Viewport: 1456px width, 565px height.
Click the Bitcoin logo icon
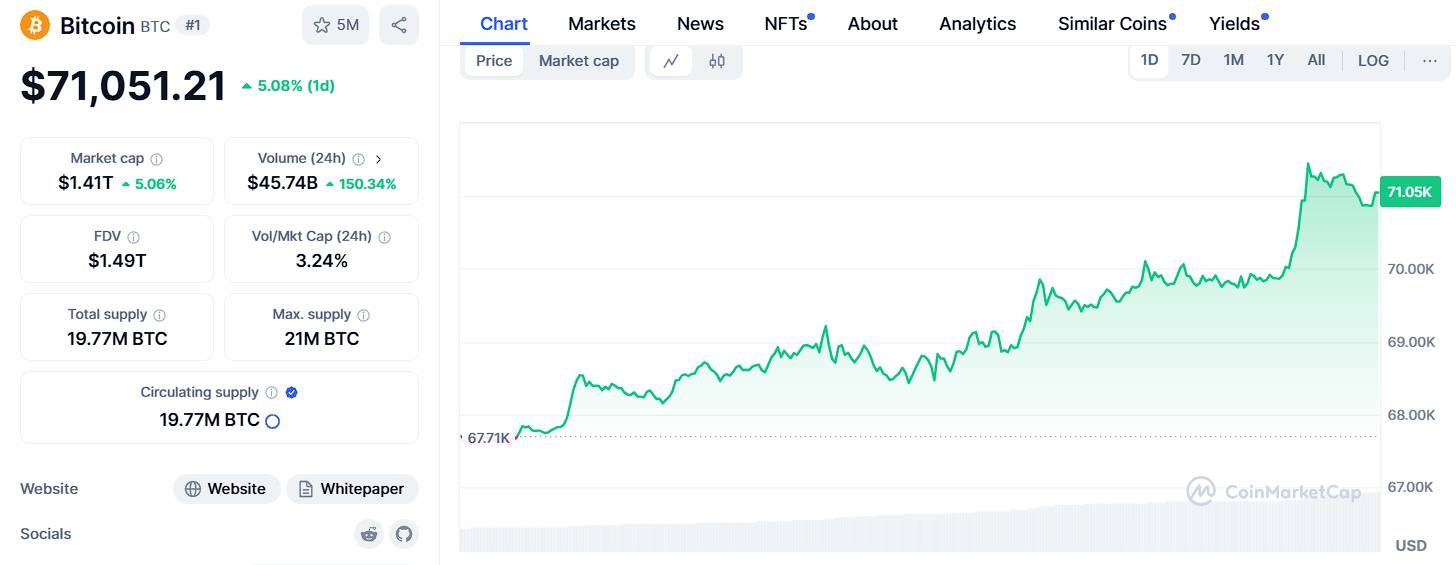(x=36, y=25)
